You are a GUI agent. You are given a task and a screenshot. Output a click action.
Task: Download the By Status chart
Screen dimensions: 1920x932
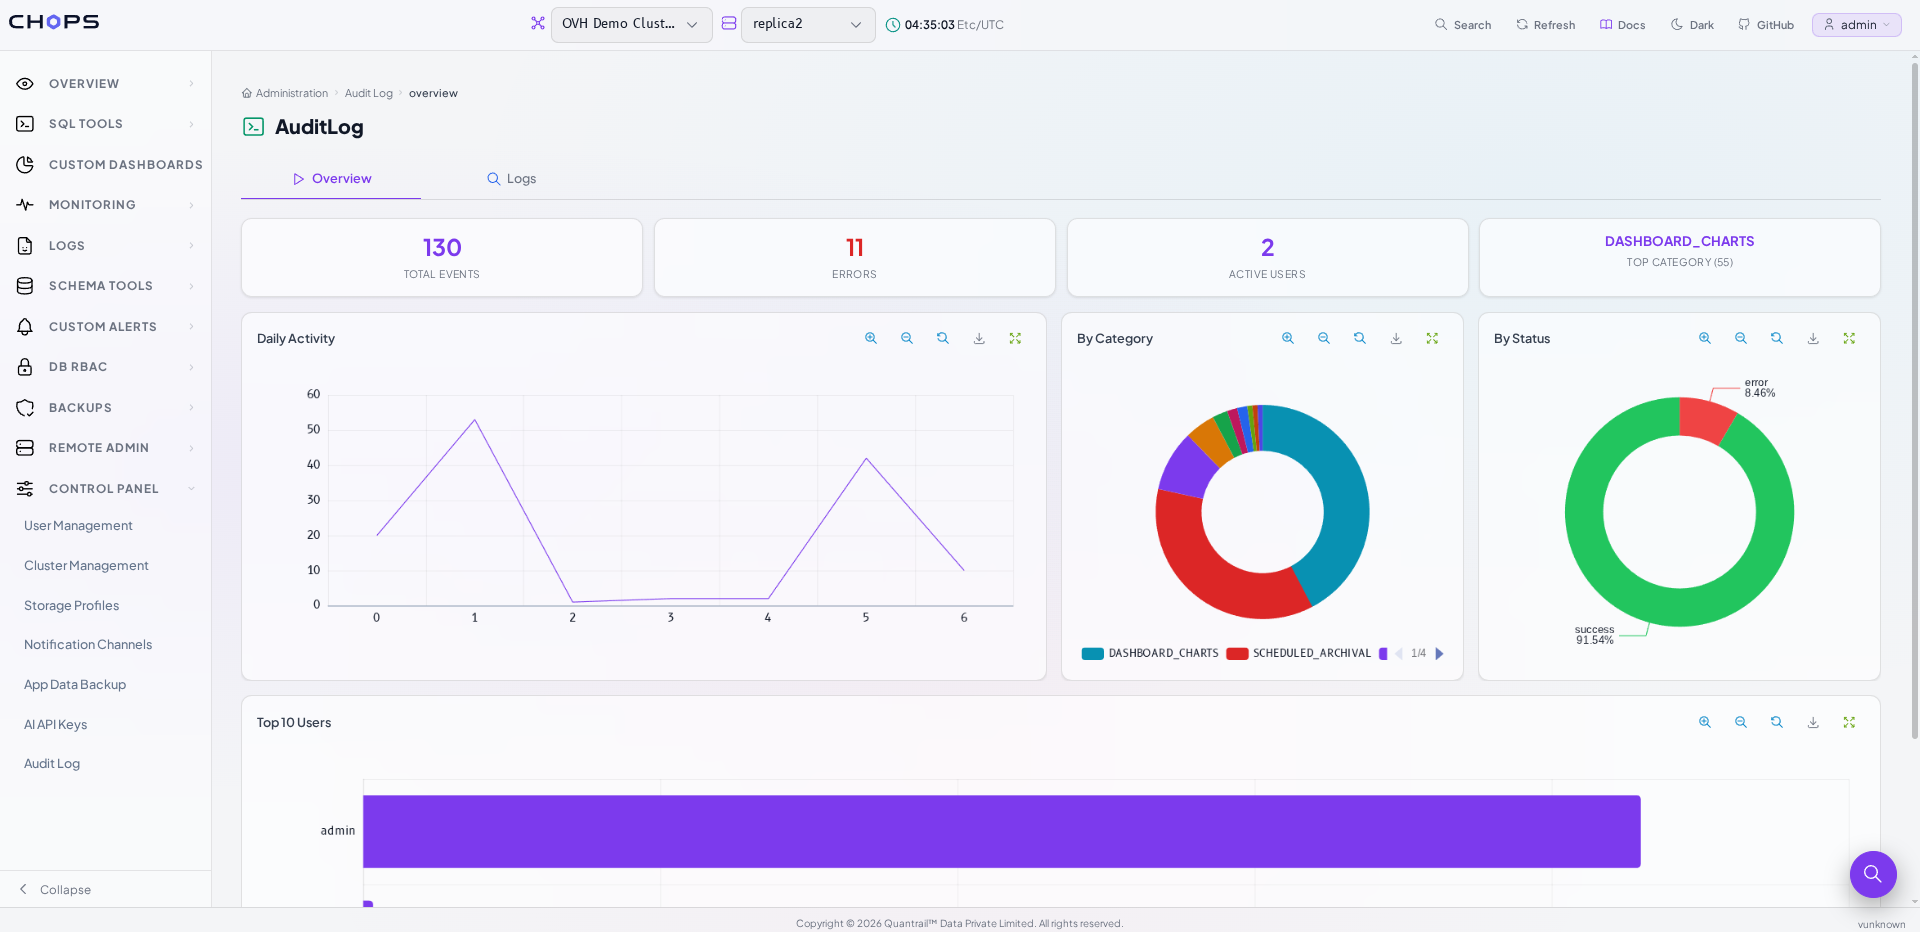[x=1813, y=339]
